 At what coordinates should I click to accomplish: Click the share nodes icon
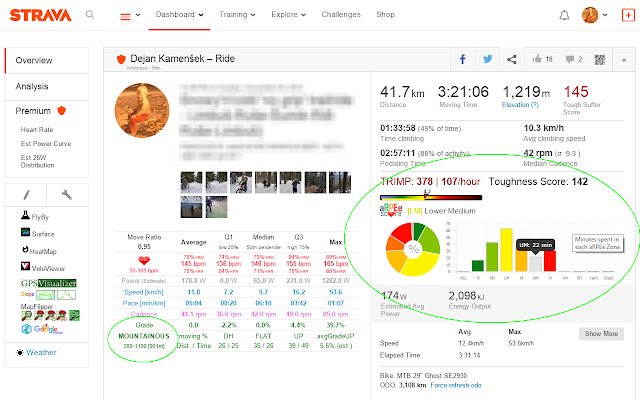(511, 60)
